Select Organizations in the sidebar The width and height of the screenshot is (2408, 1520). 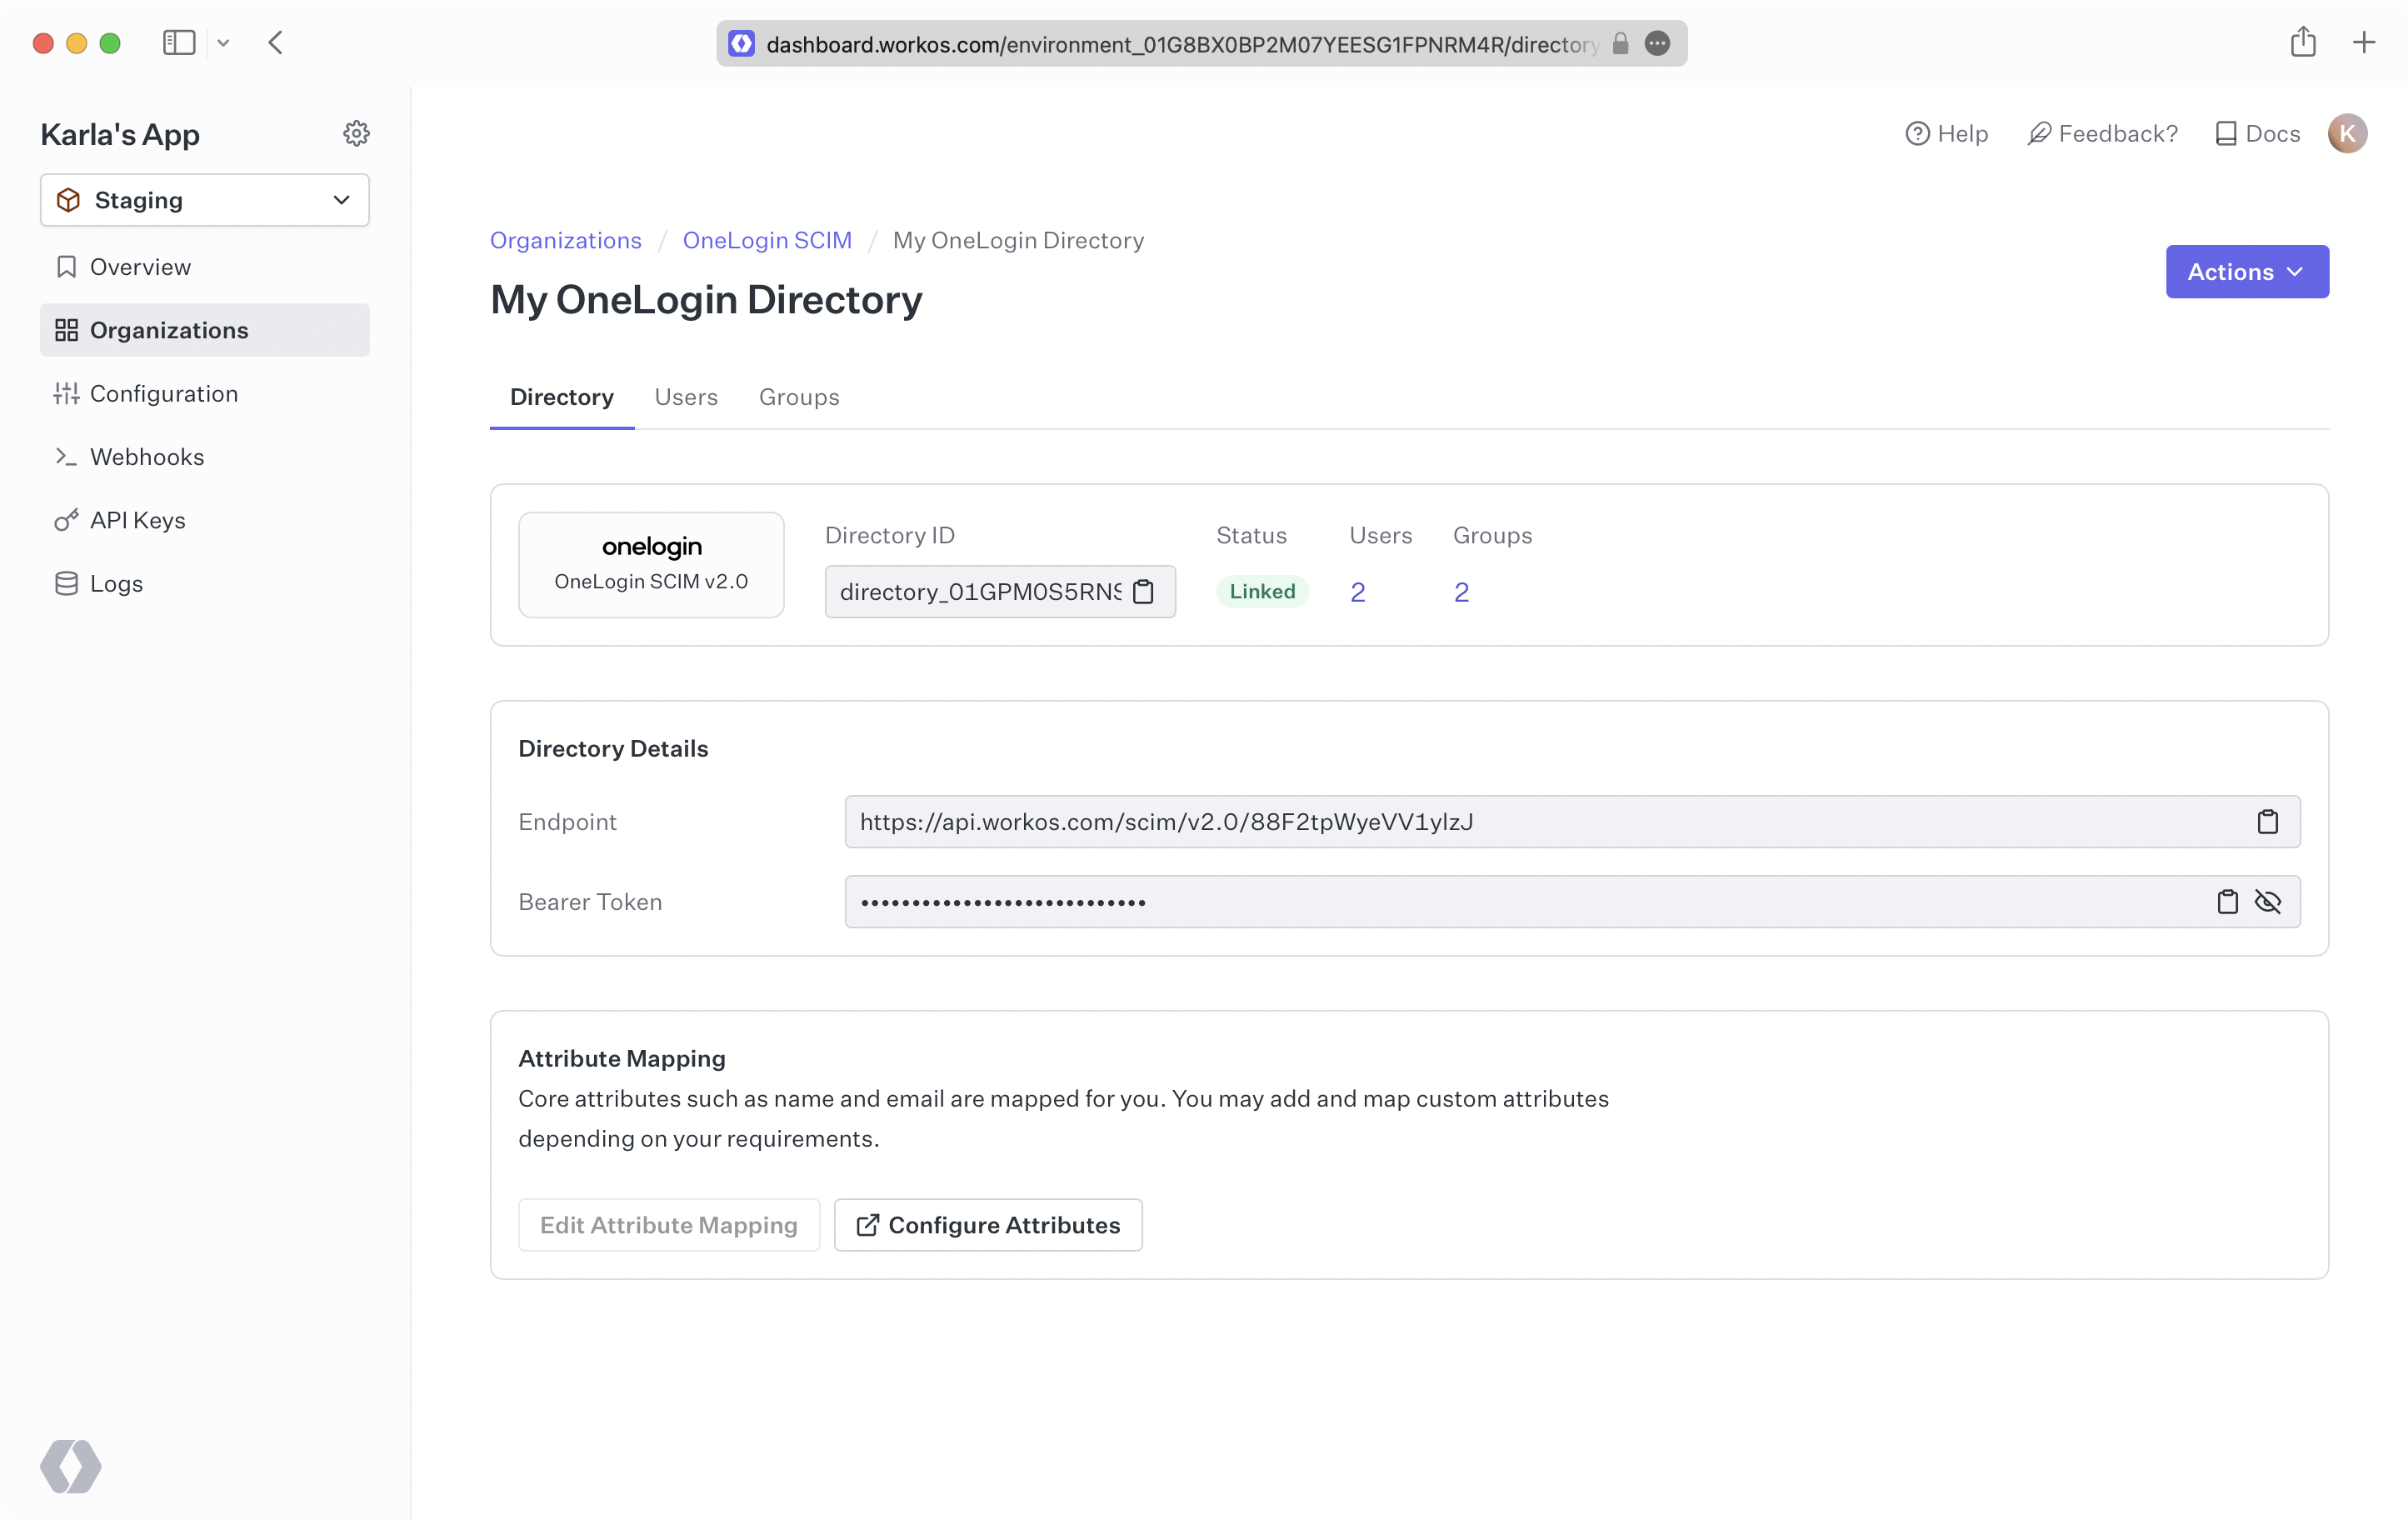[x=170, y=330]
